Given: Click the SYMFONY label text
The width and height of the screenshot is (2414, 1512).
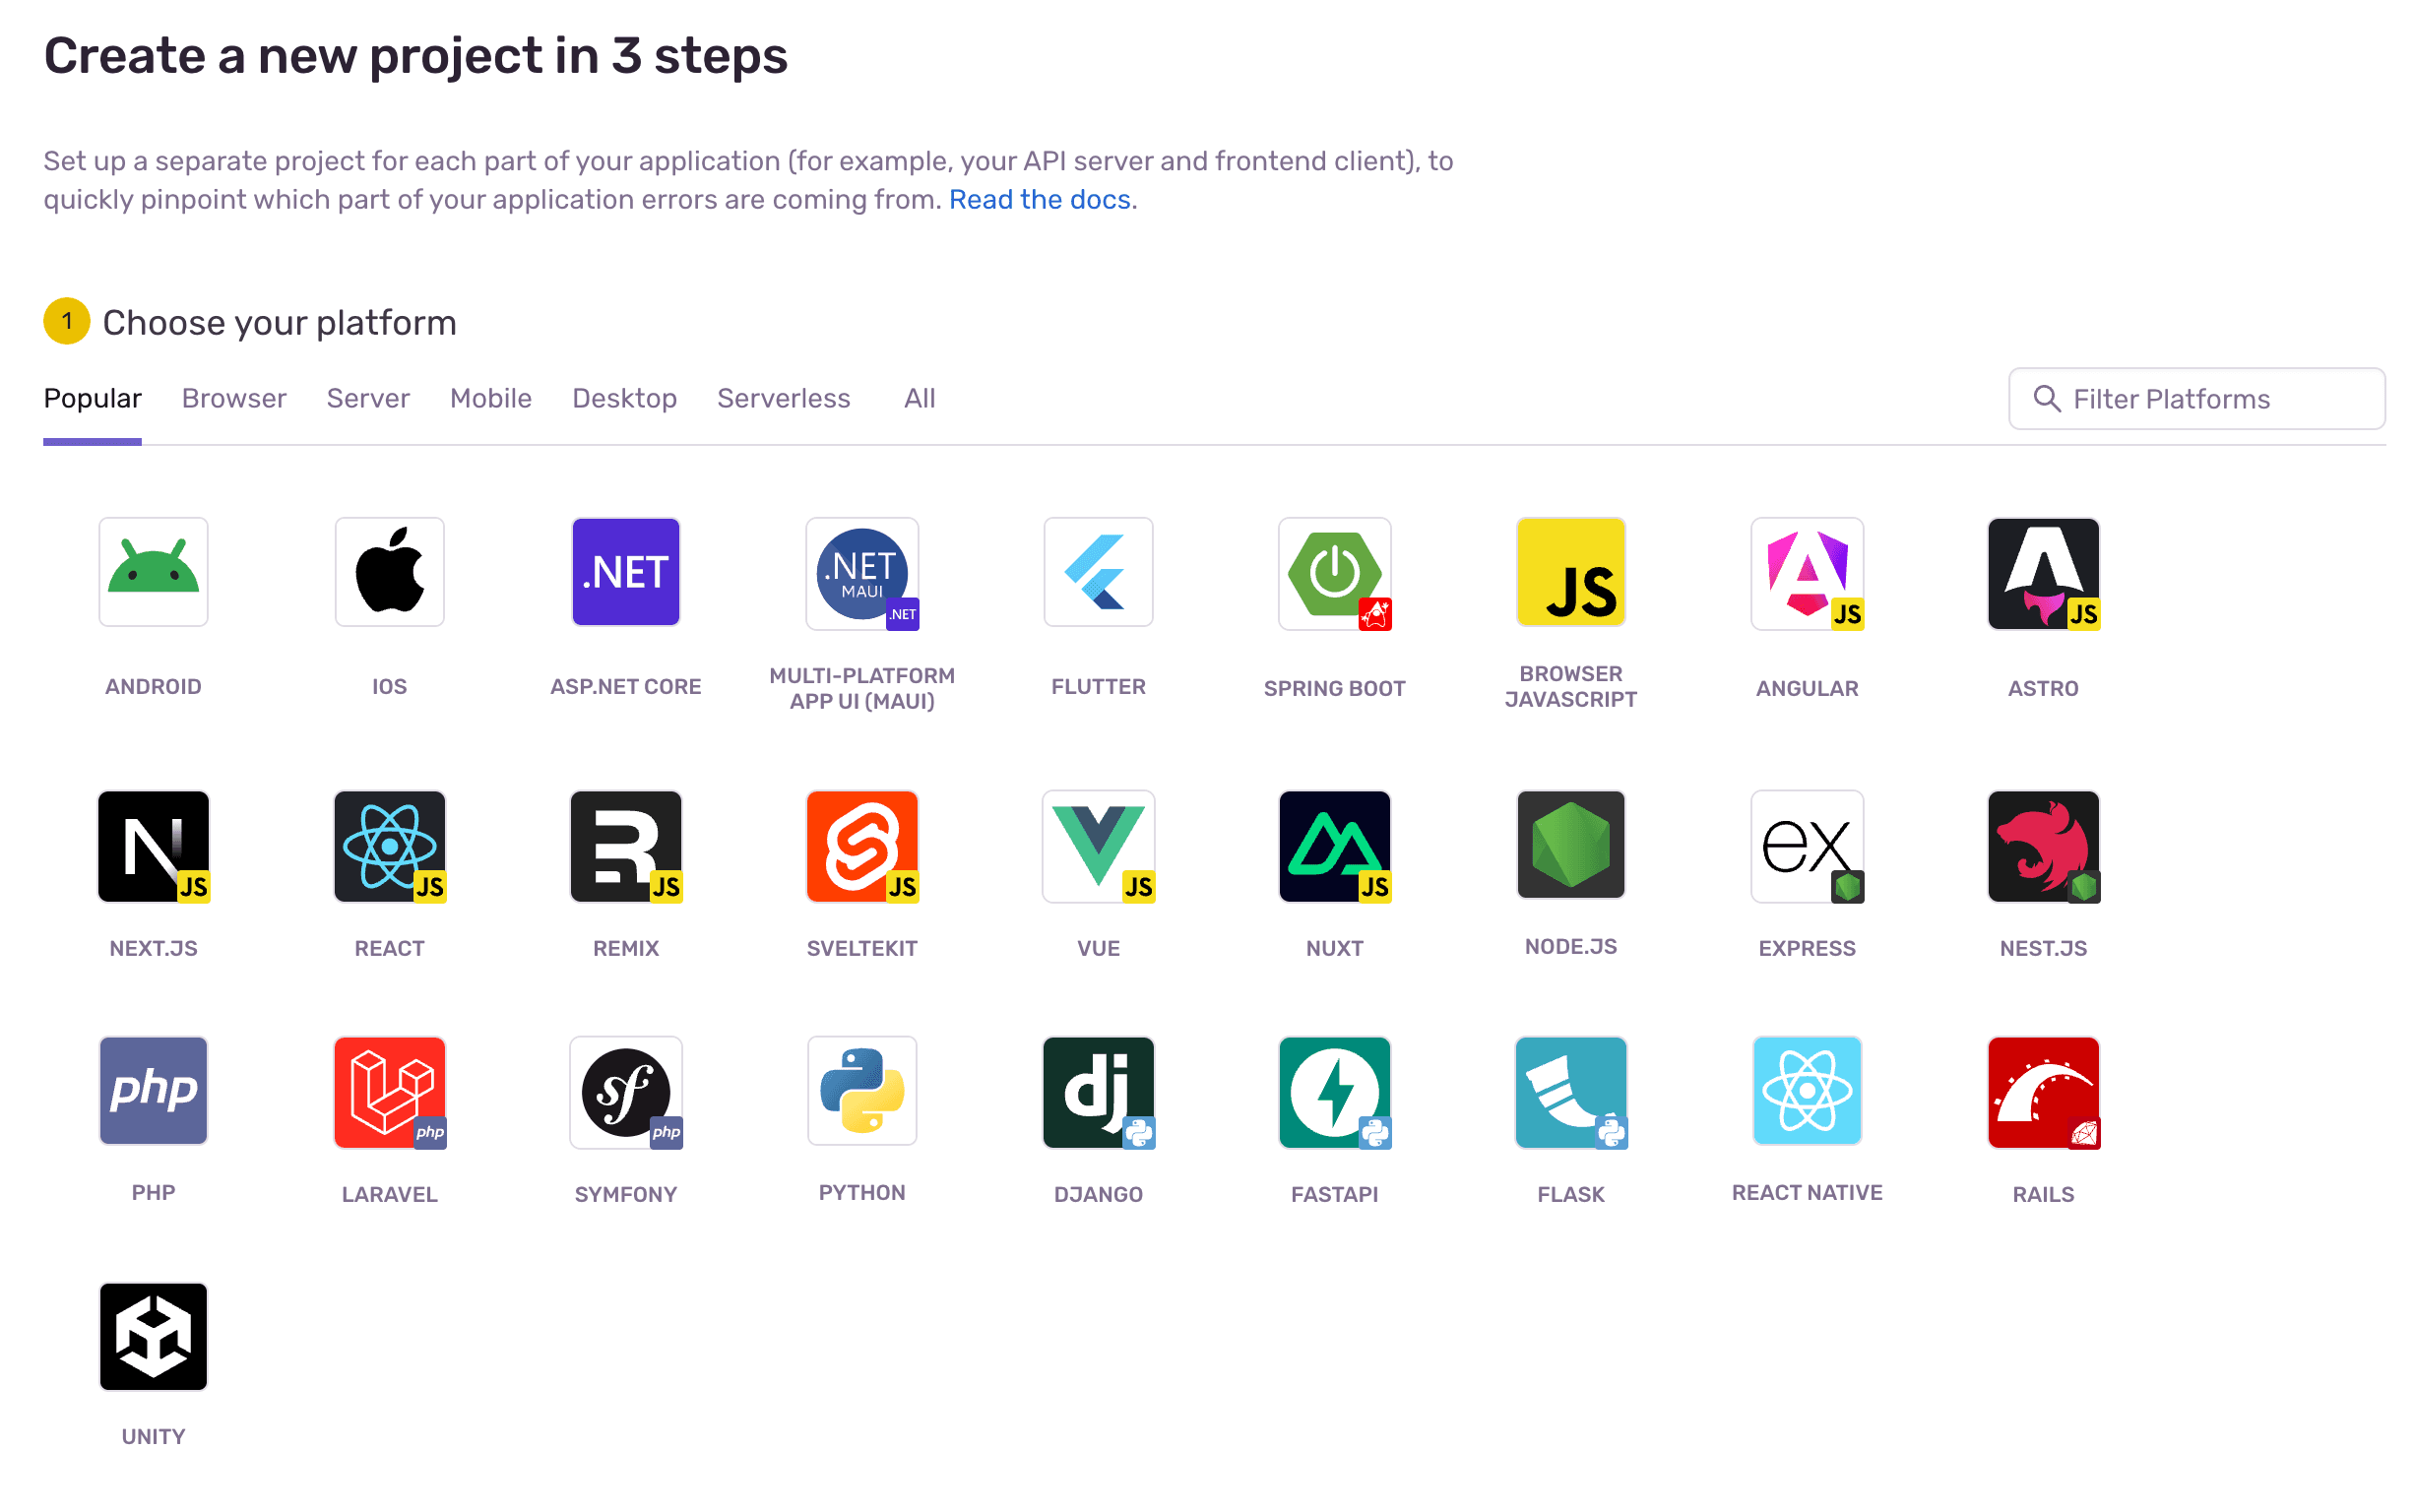Looking at the screenshot, I should pyautogui.click(x=625, y=1195).
